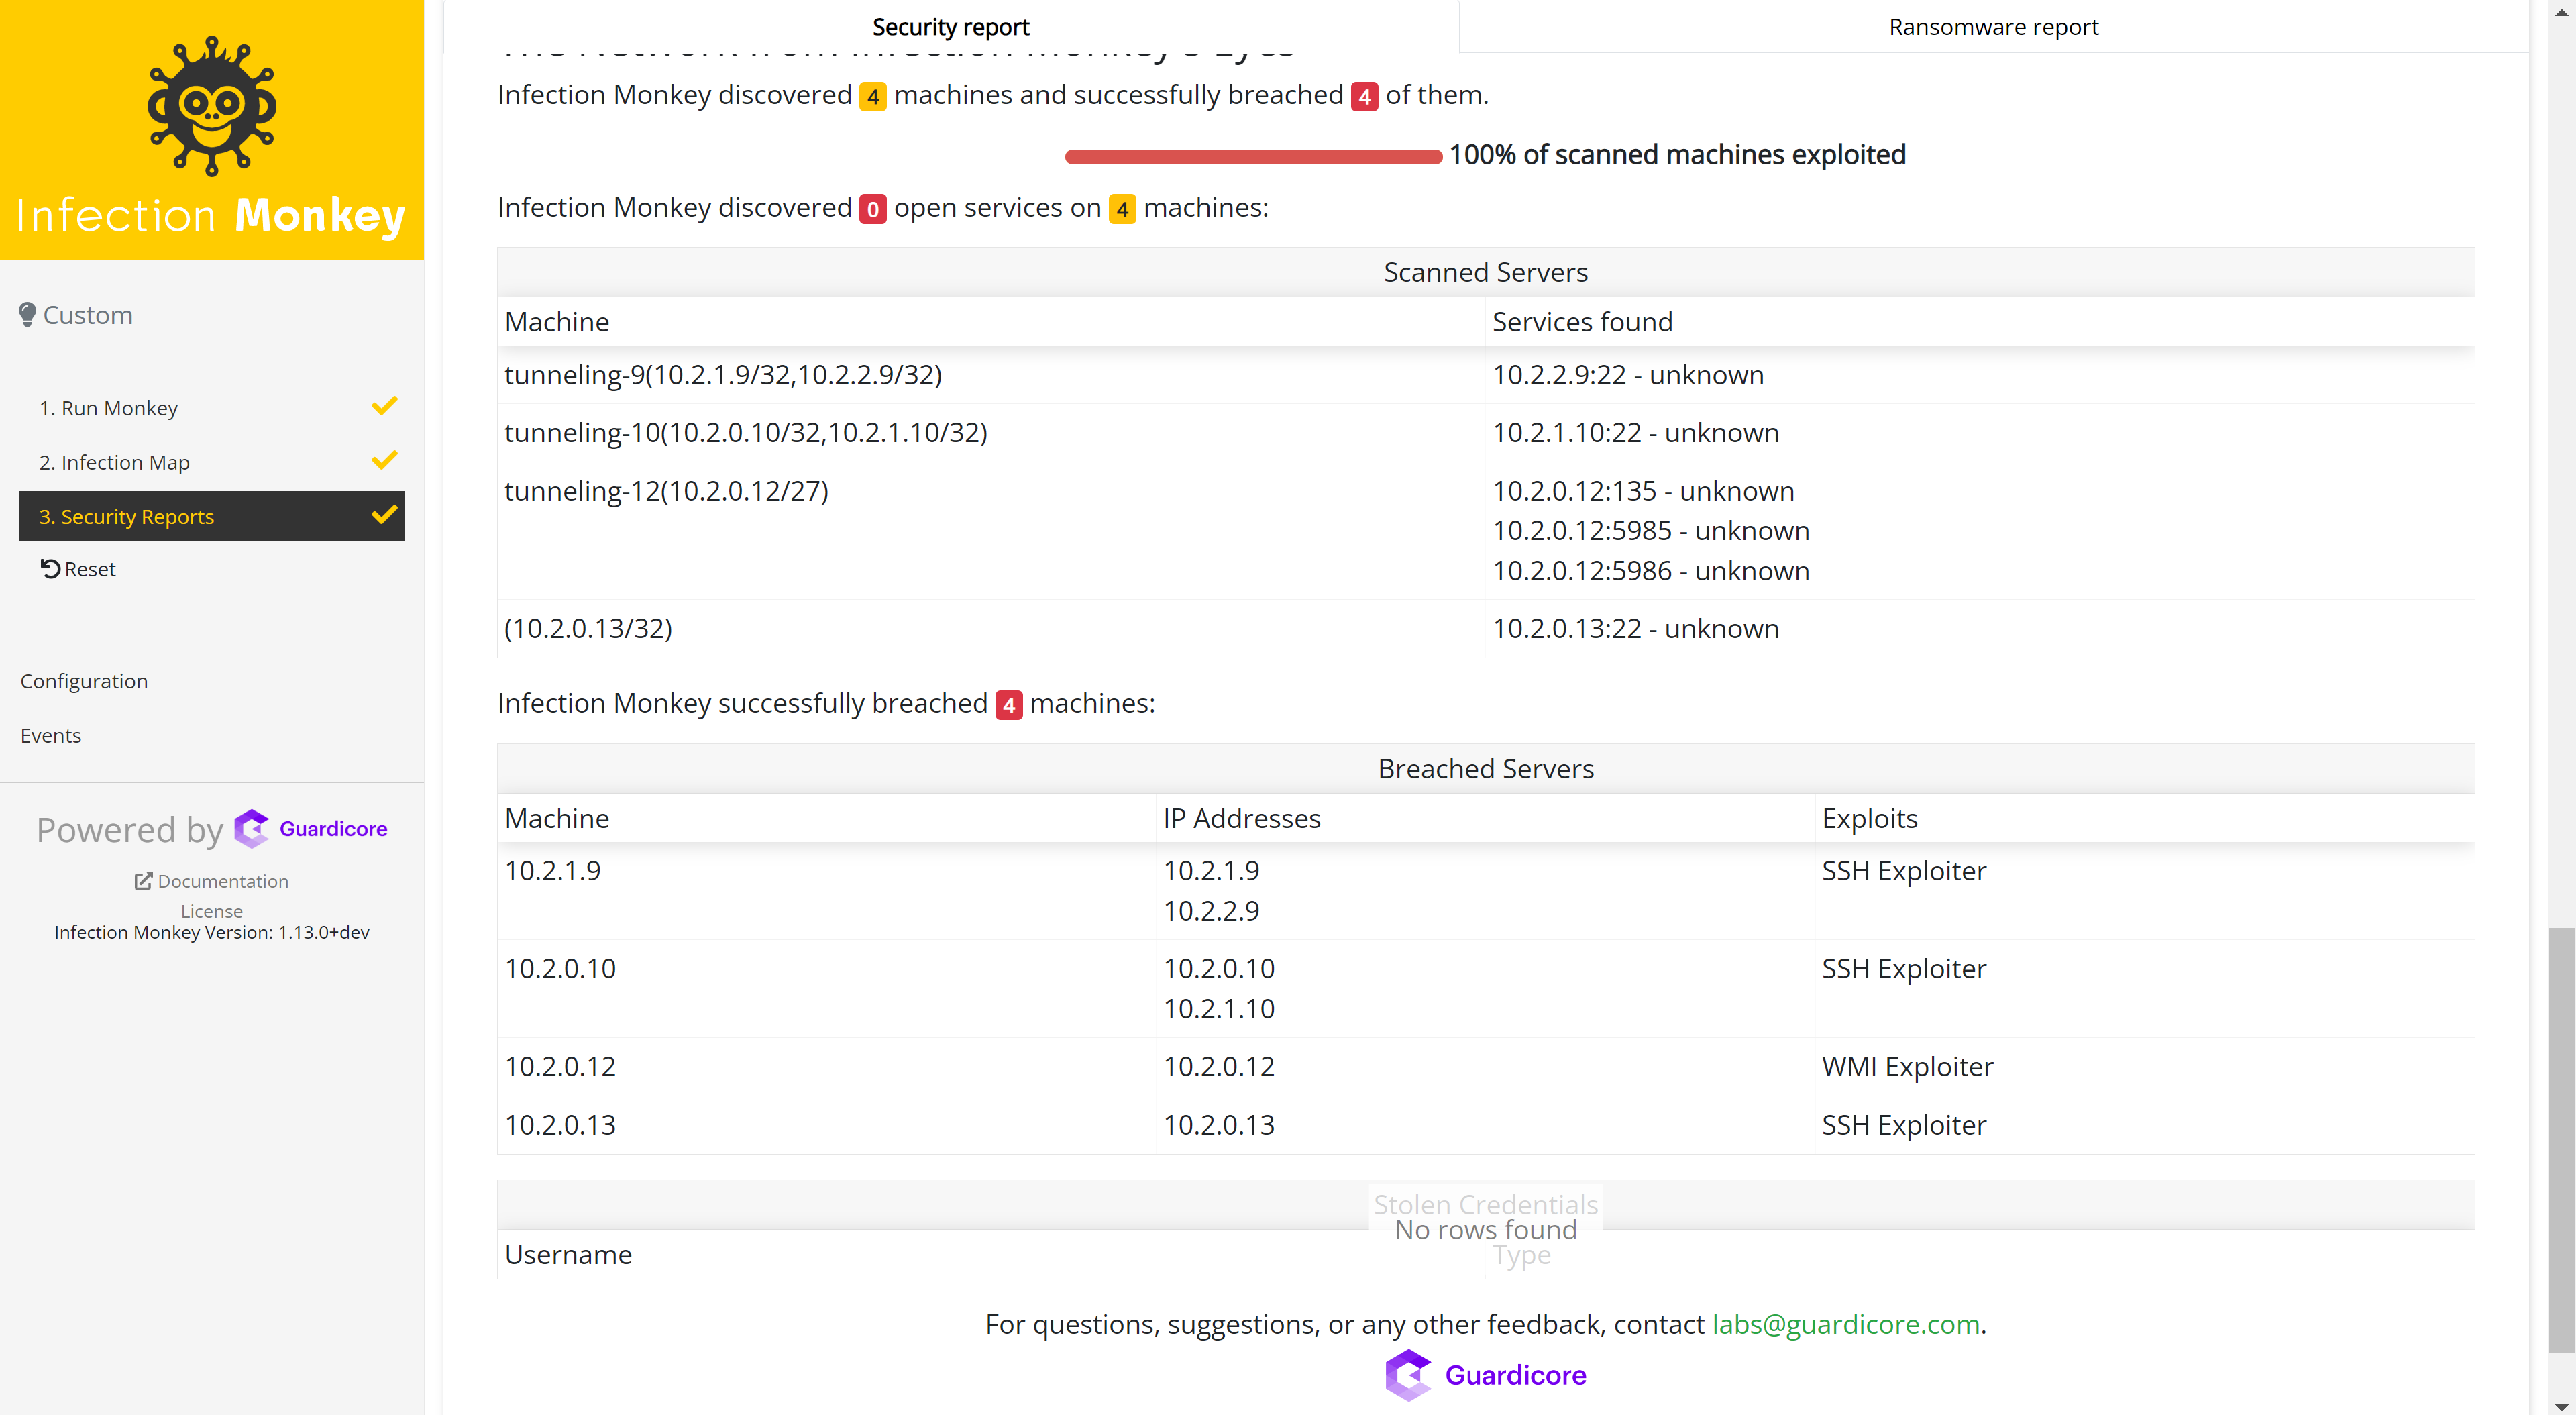2576x1415 pixels.
Task: Click the checkmark on Security Reports
Action: pos(383,515)
